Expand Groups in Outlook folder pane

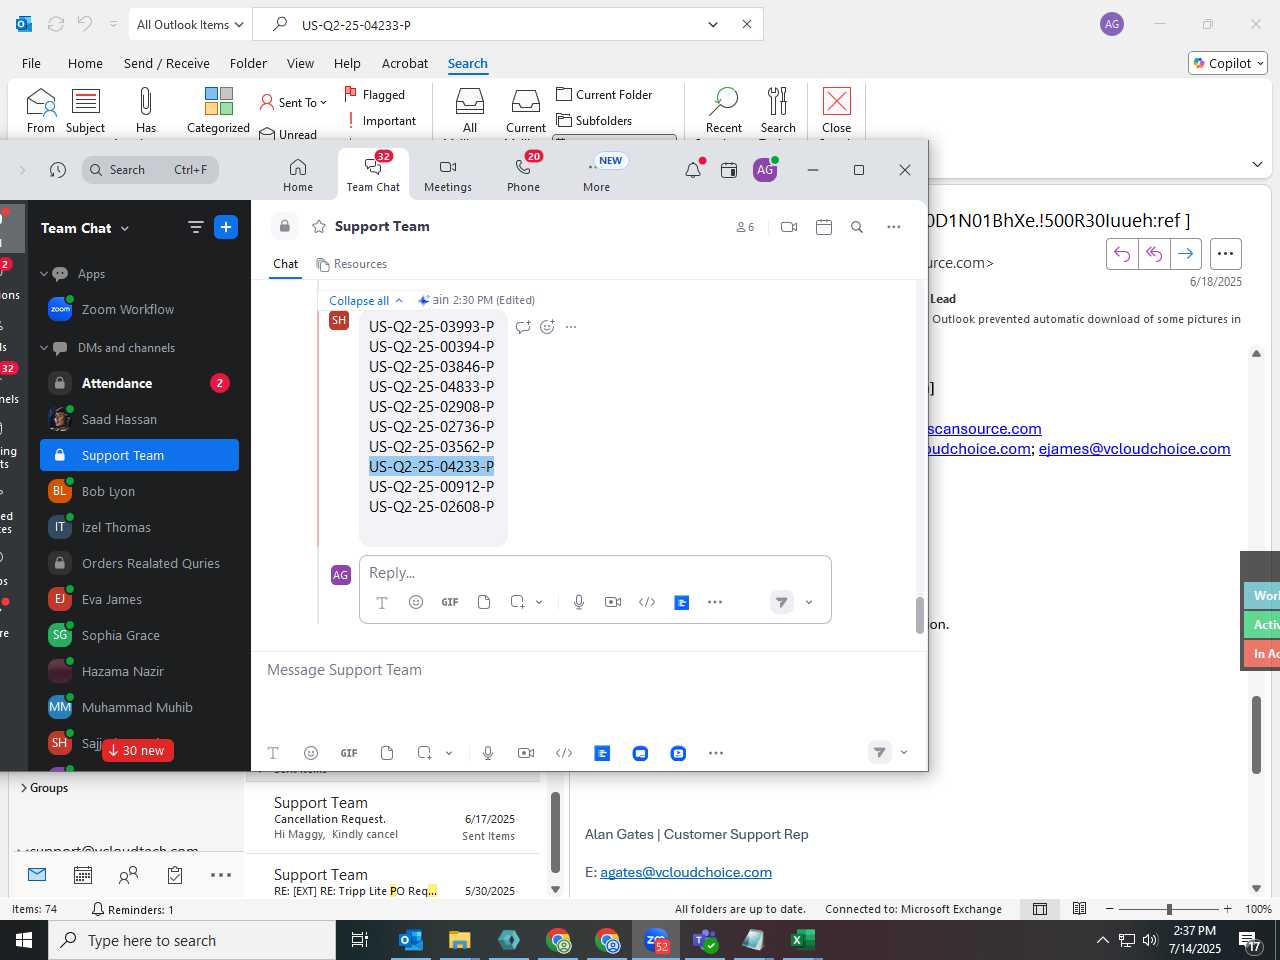[24, 788]
